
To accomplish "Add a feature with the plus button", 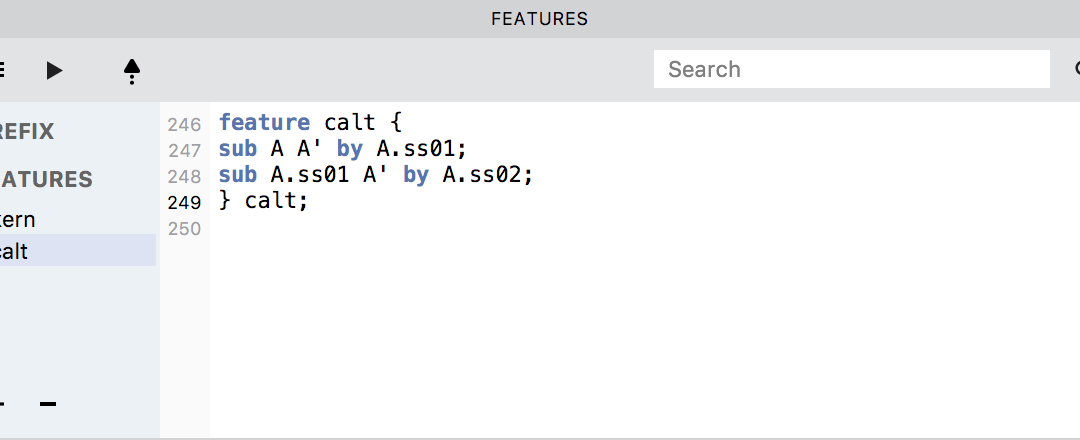I will pos(3,404).
